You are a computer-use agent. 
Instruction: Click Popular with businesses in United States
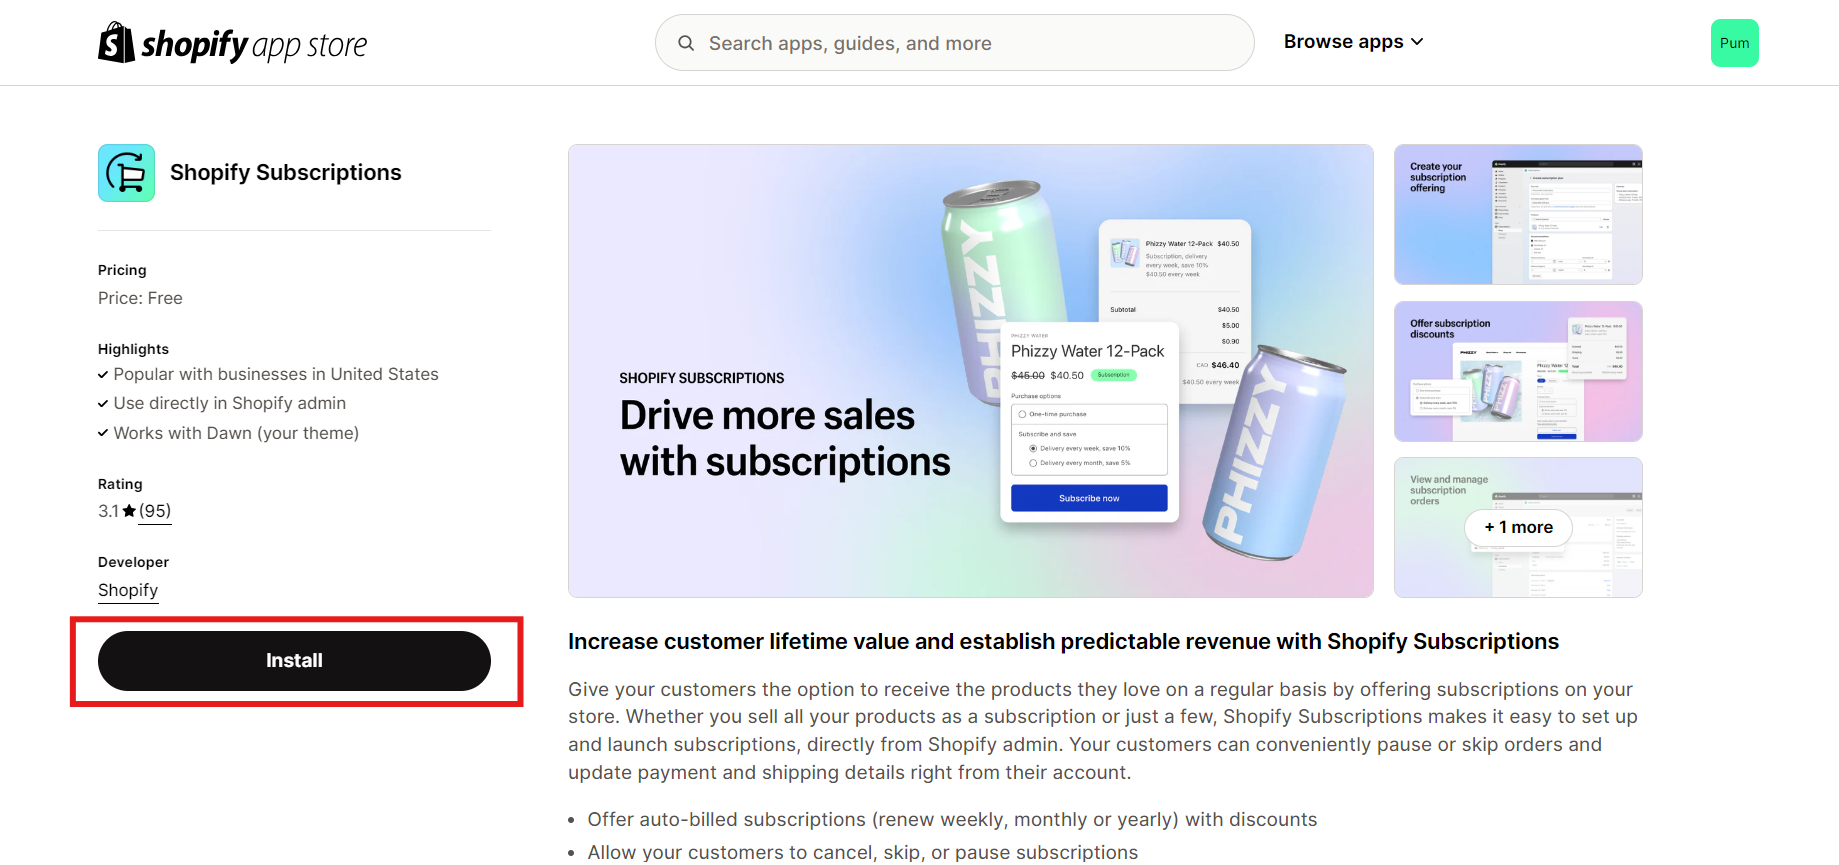276,374
